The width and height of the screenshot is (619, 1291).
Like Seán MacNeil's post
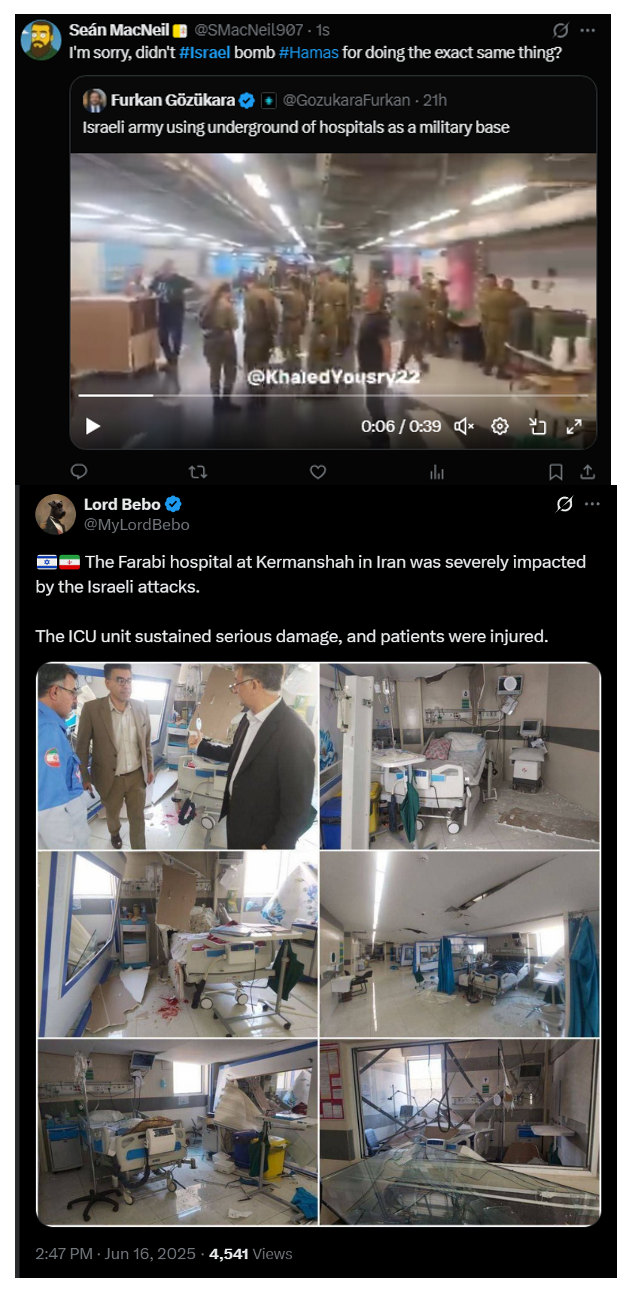point(318,471)
